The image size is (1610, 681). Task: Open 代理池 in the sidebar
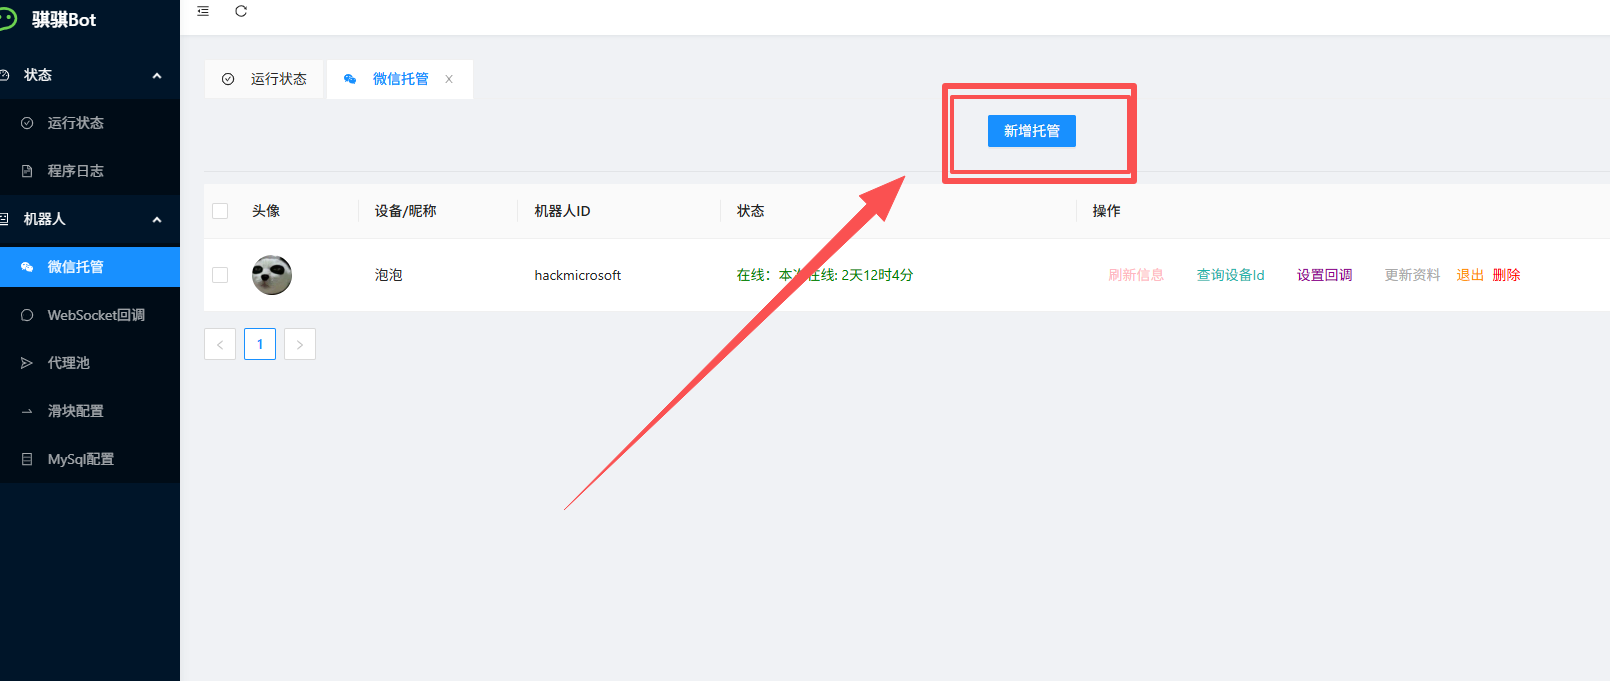pyautogui.click(x=69, y=363)
